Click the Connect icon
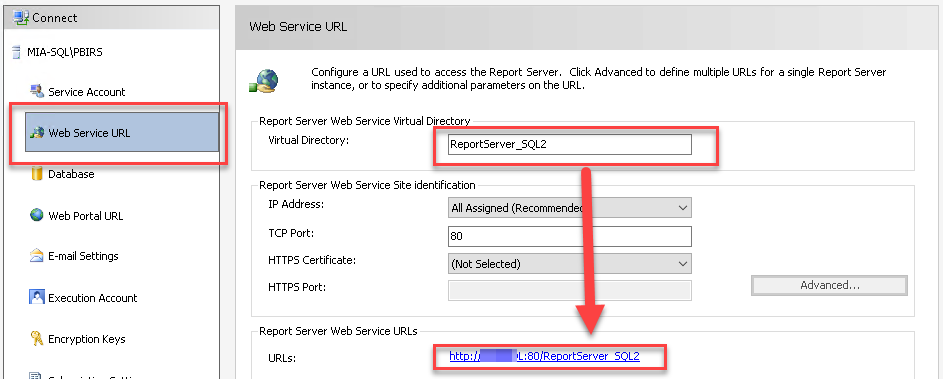Screen dimensions: 943x379 [20, 17]
